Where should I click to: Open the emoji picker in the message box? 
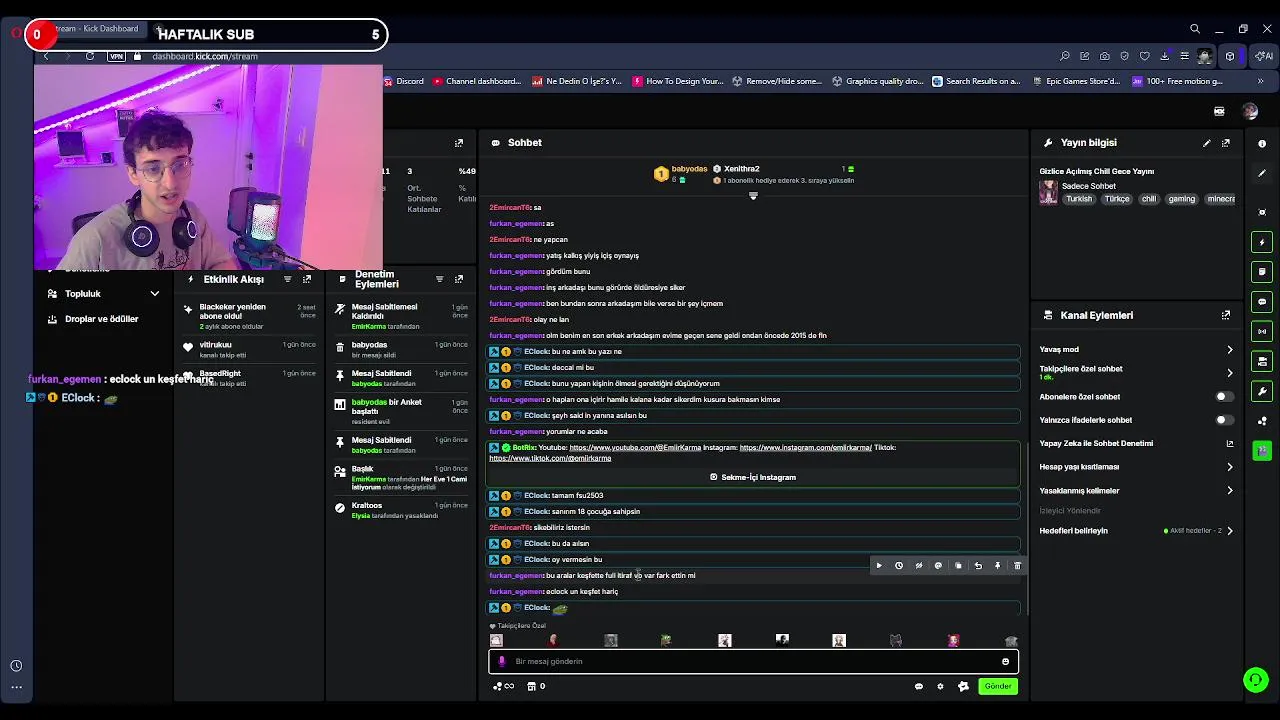tap(1005, 661)
